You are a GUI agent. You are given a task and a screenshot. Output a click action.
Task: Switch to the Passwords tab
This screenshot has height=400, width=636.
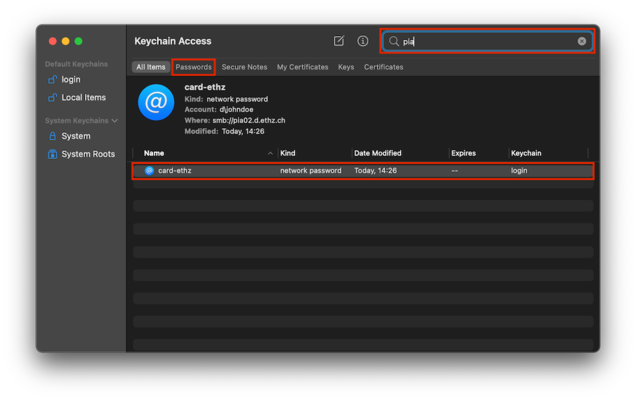tap(193, 67)
